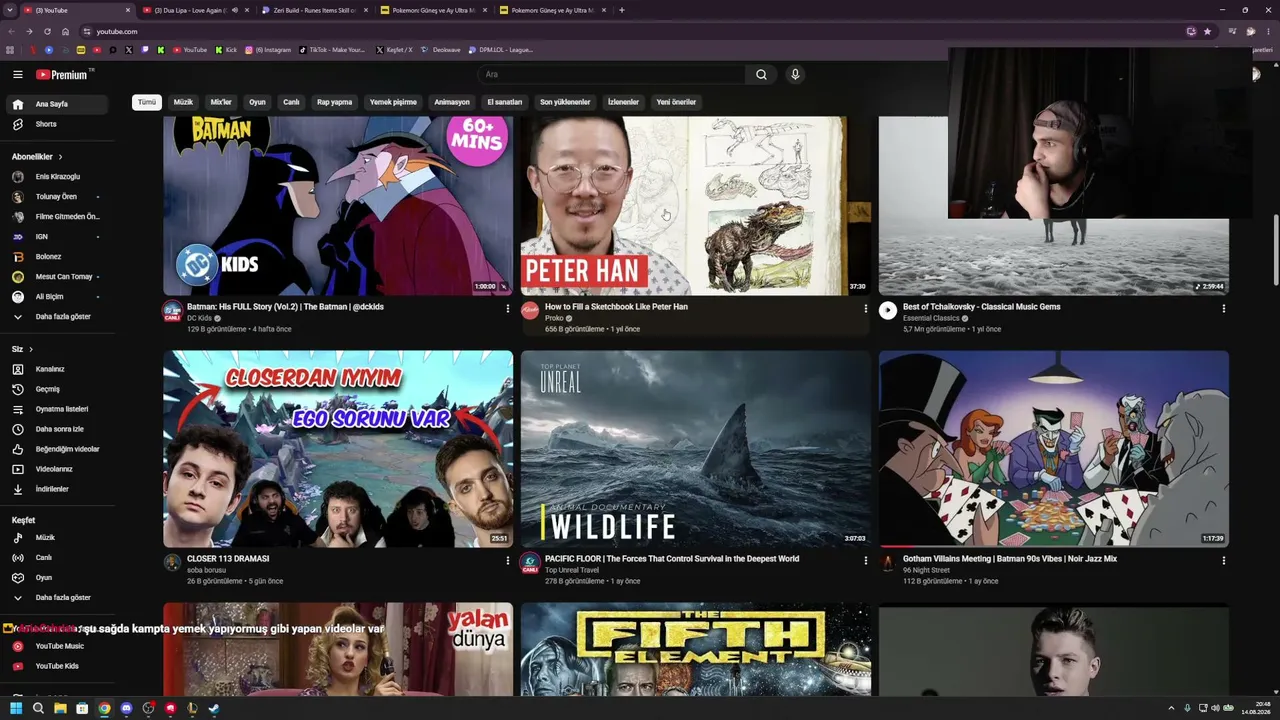The width and height of the screenshot is (1280, 720).
Task: Go to browser home page button
Action: click(x=65, y=31)
